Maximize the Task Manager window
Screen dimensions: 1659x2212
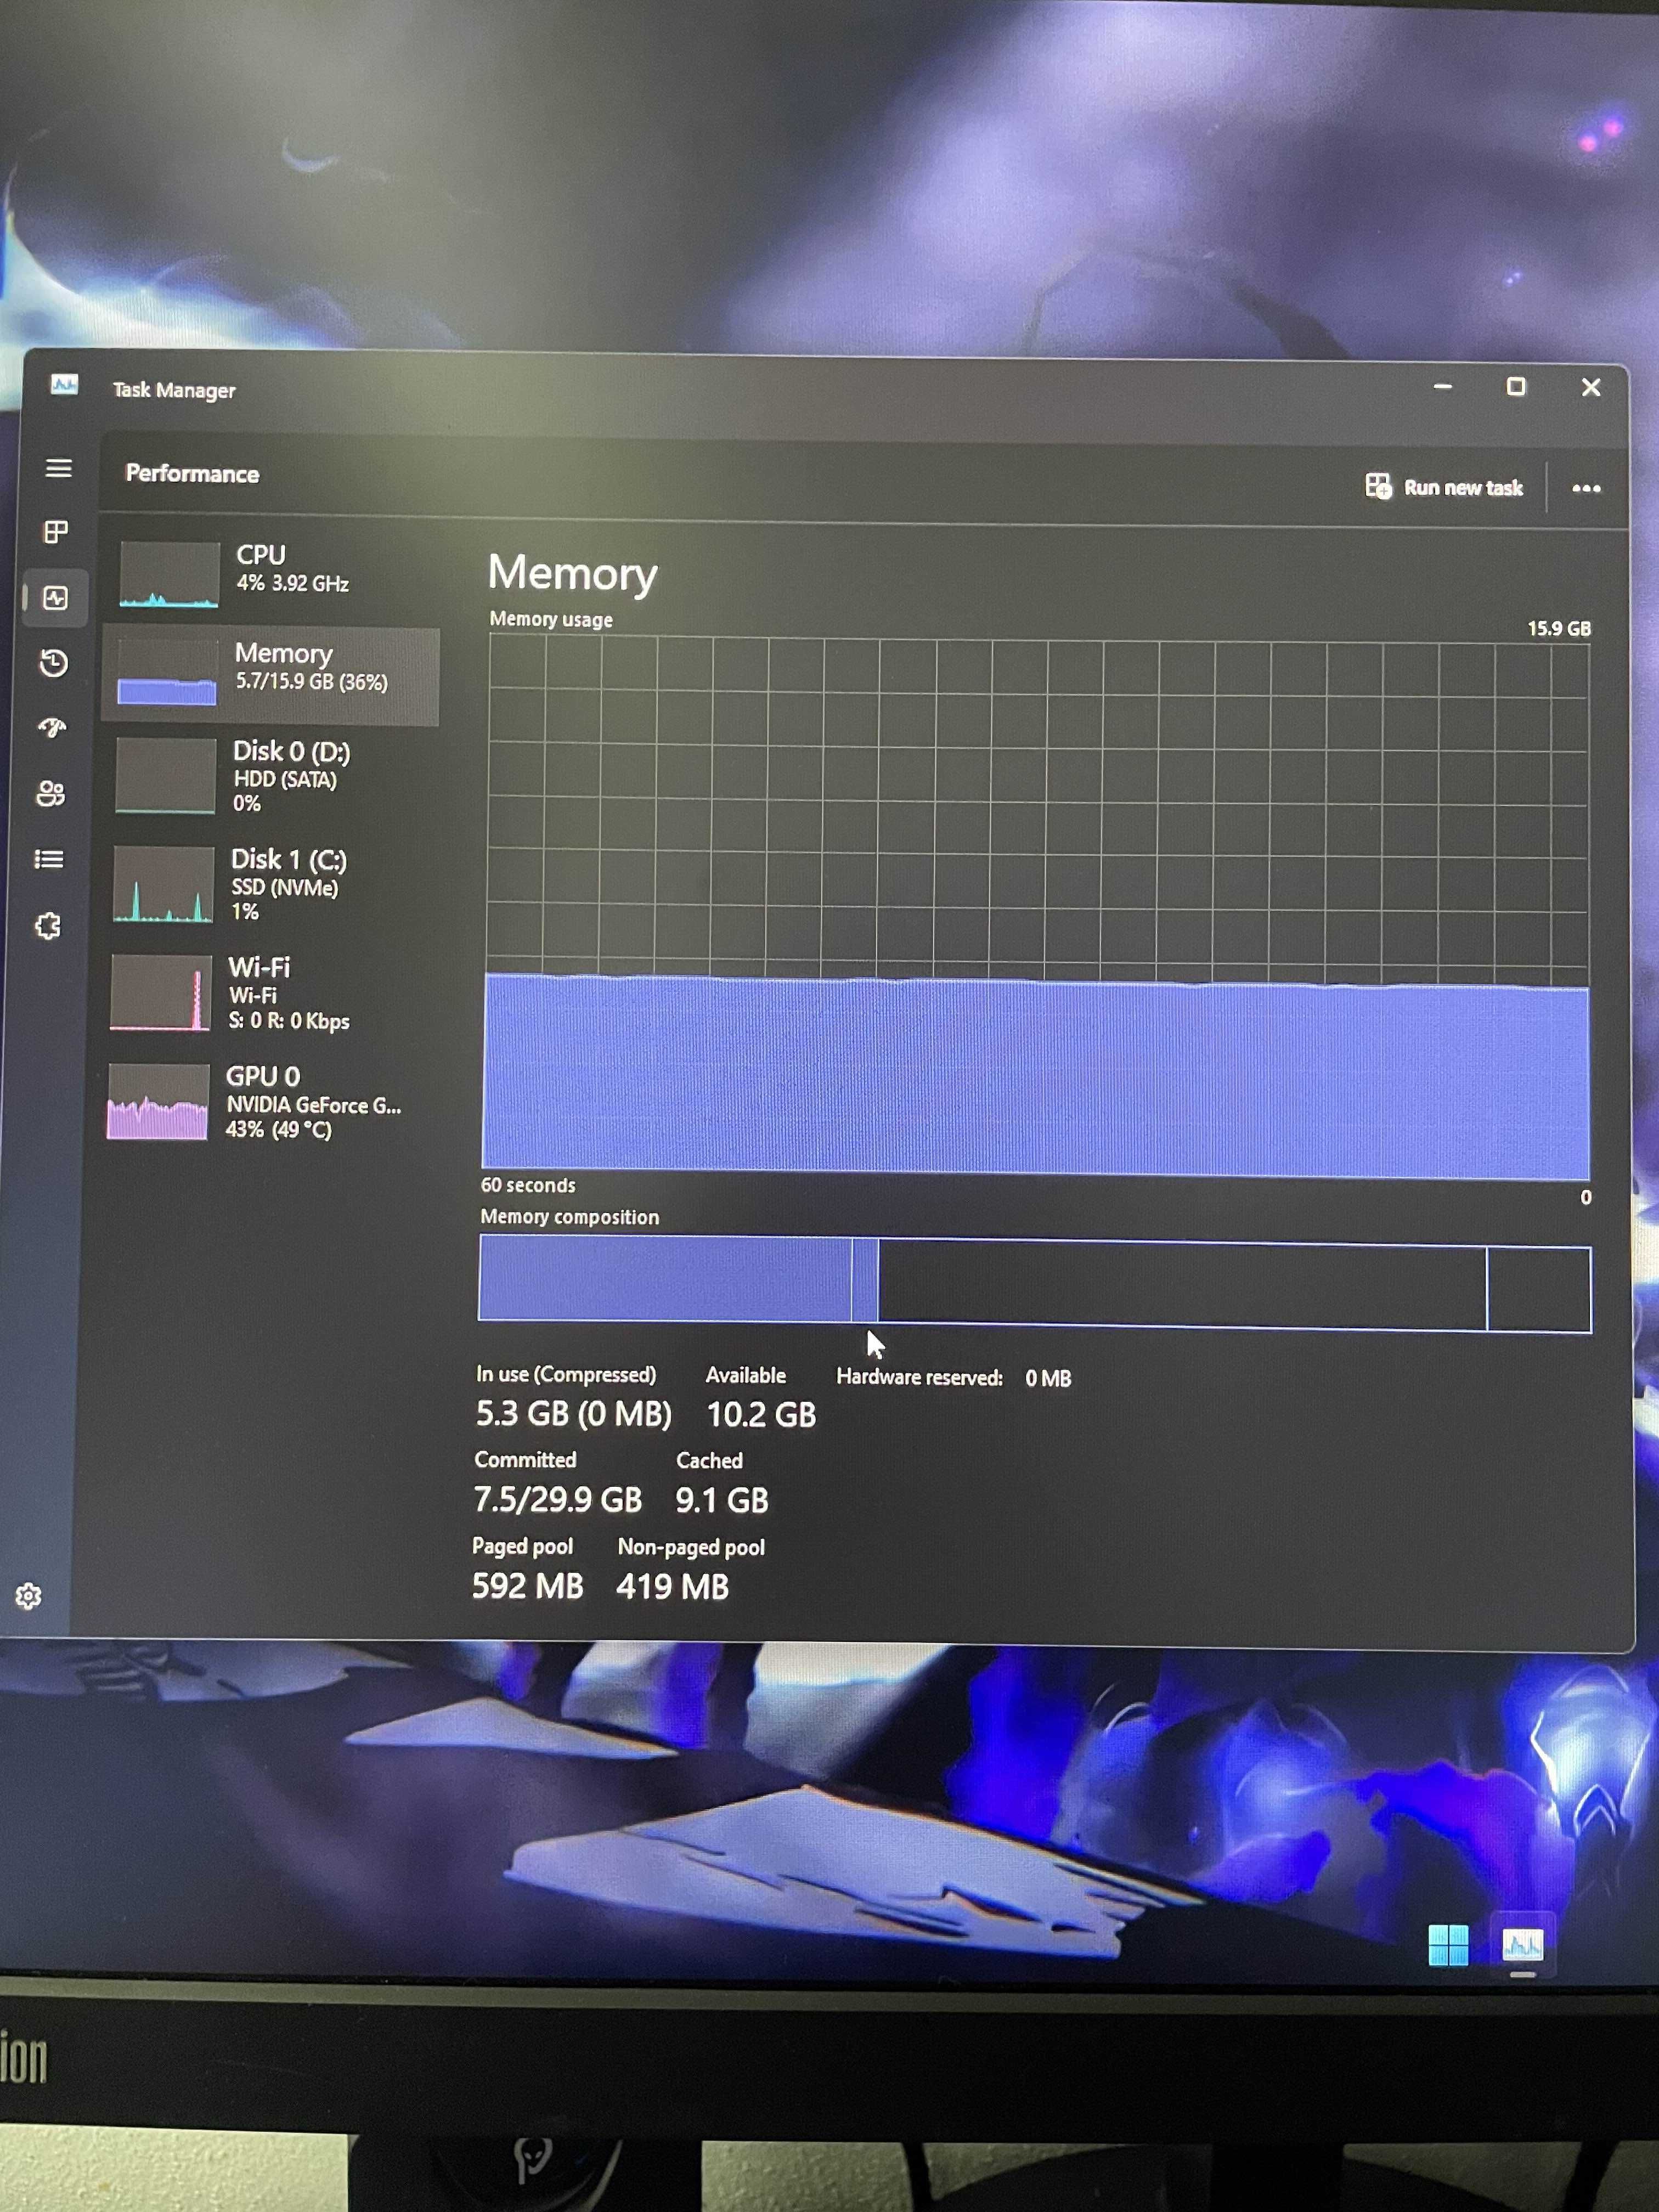click(1516, 386)
